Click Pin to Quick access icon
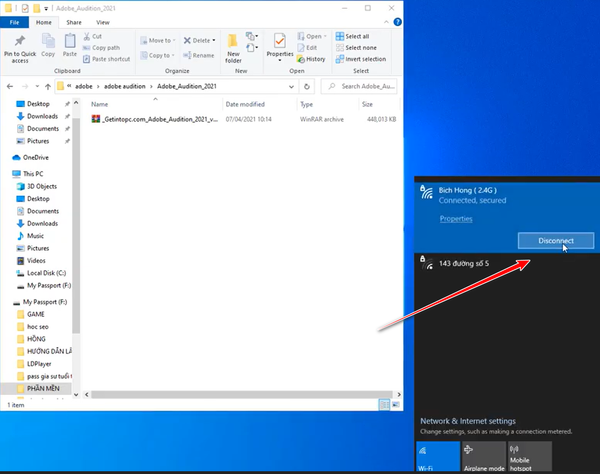Screen dimensions: 600x474 [x=20, y=41]
